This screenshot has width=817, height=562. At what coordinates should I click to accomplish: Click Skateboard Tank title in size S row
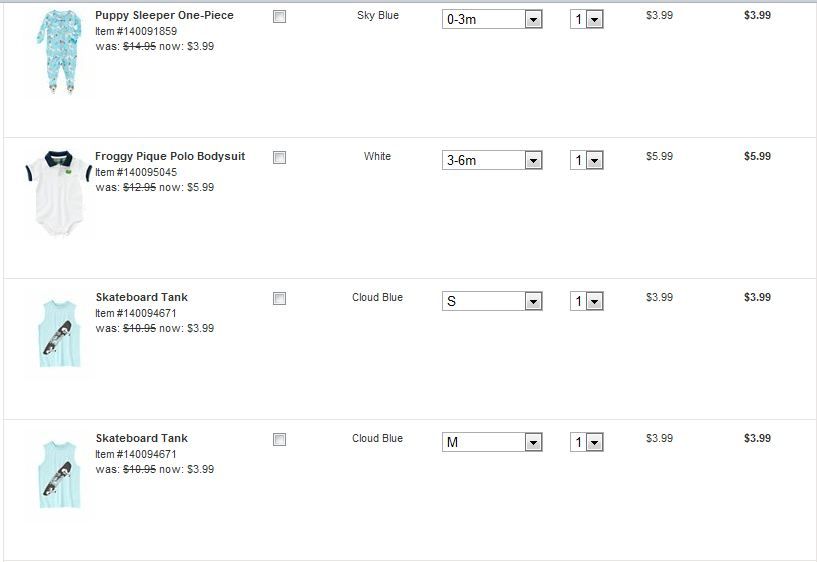[x=141, y=298]
